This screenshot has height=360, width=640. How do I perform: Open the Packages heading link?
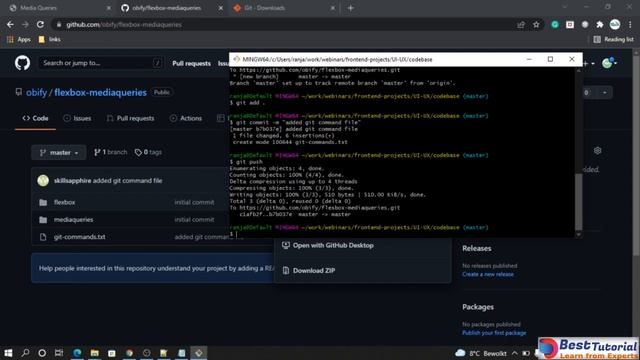pos(478,307)
